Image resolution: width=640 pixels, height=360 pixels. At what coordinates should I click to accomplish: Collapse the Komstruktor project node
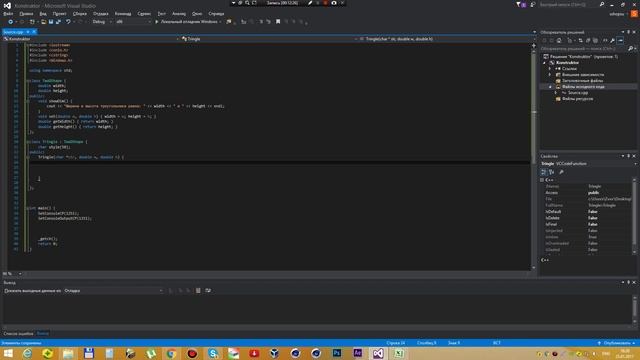544,63
